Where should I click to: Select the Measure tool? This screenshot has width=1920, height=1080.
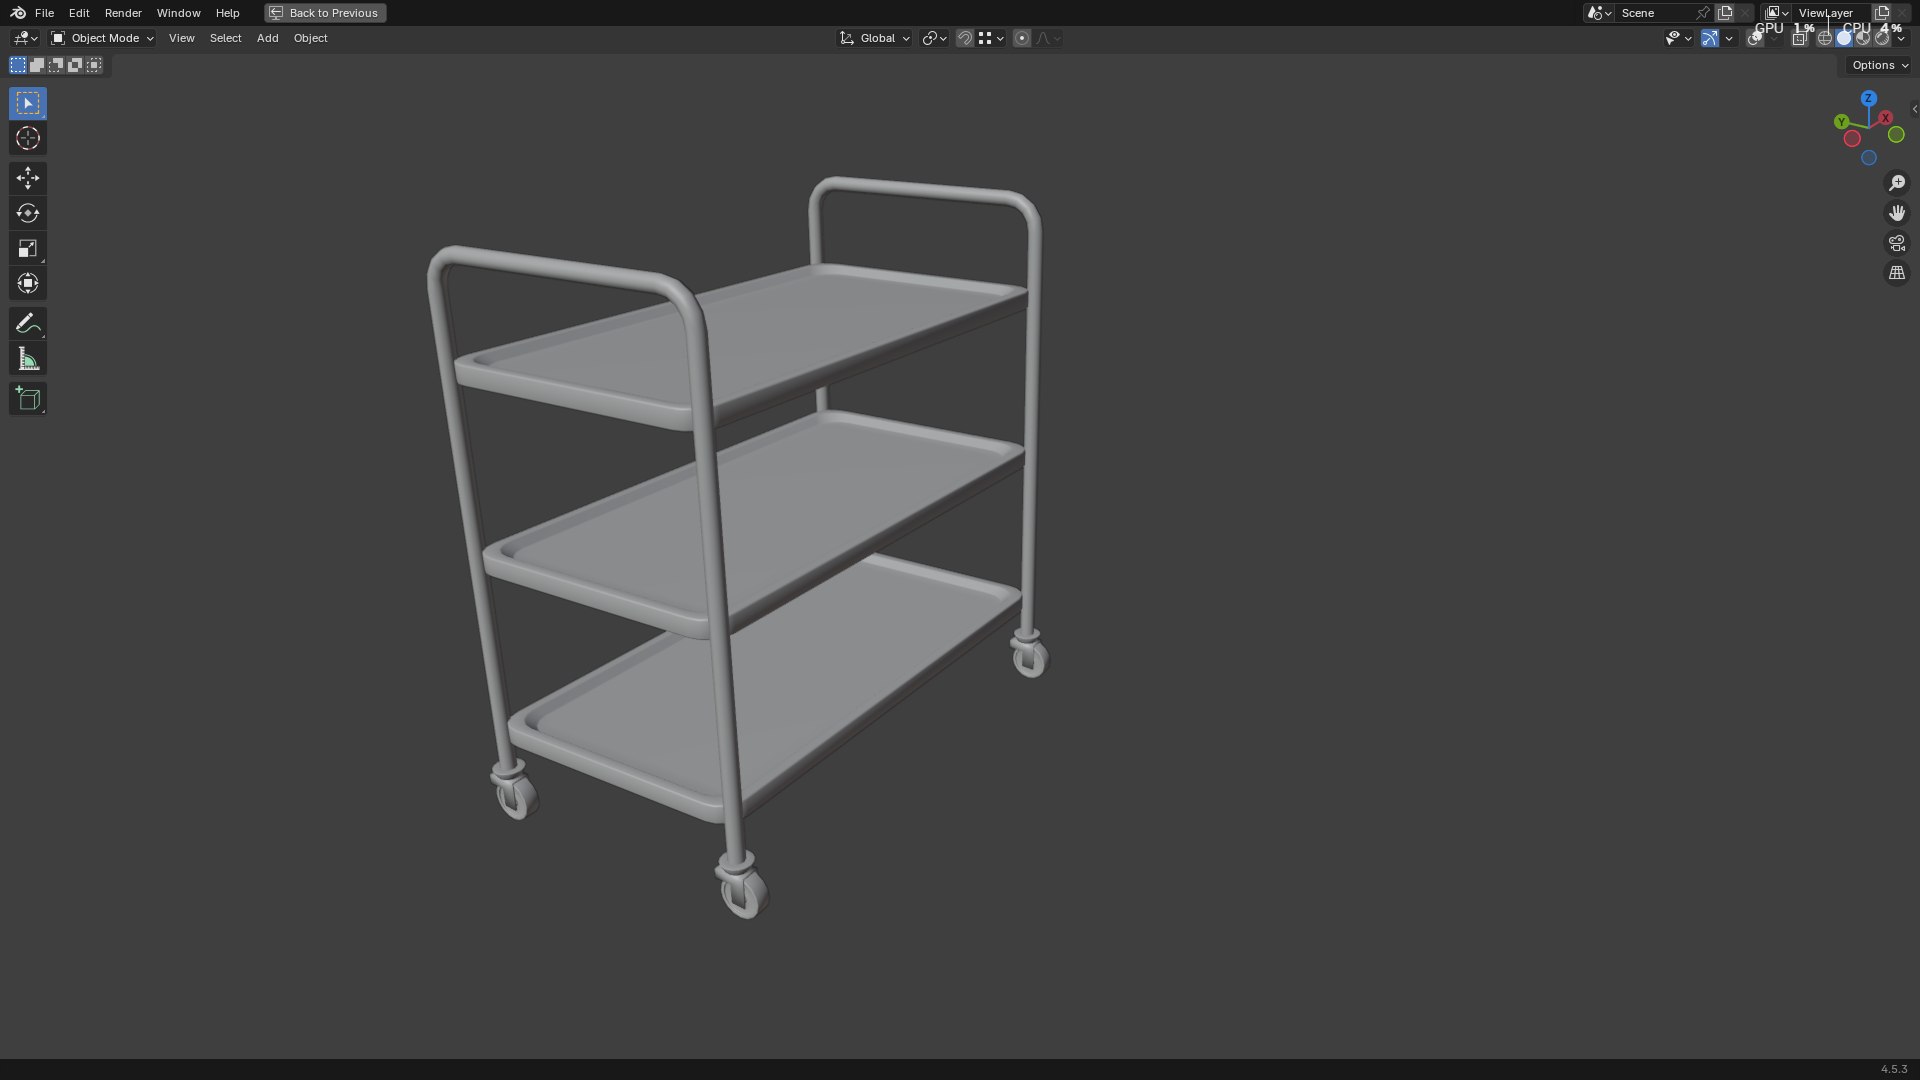28,359
